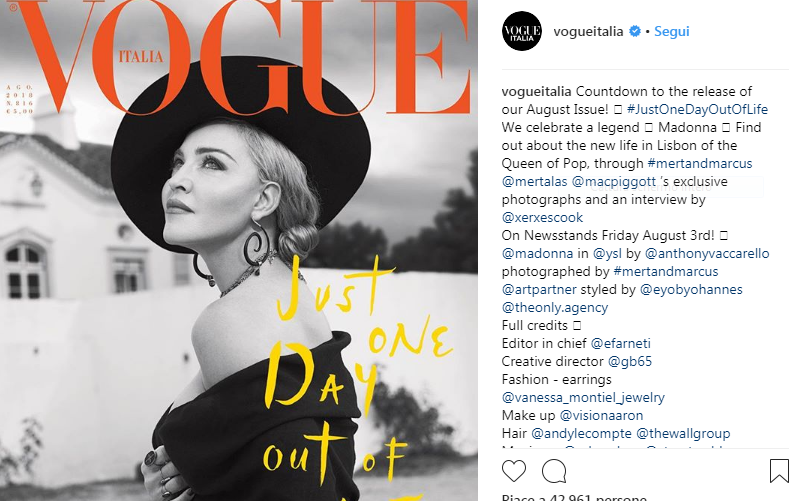This screenshot has height=501, width=796.
Task: Open @anthonyvaccarello profile link
Action: coord(707,253)
